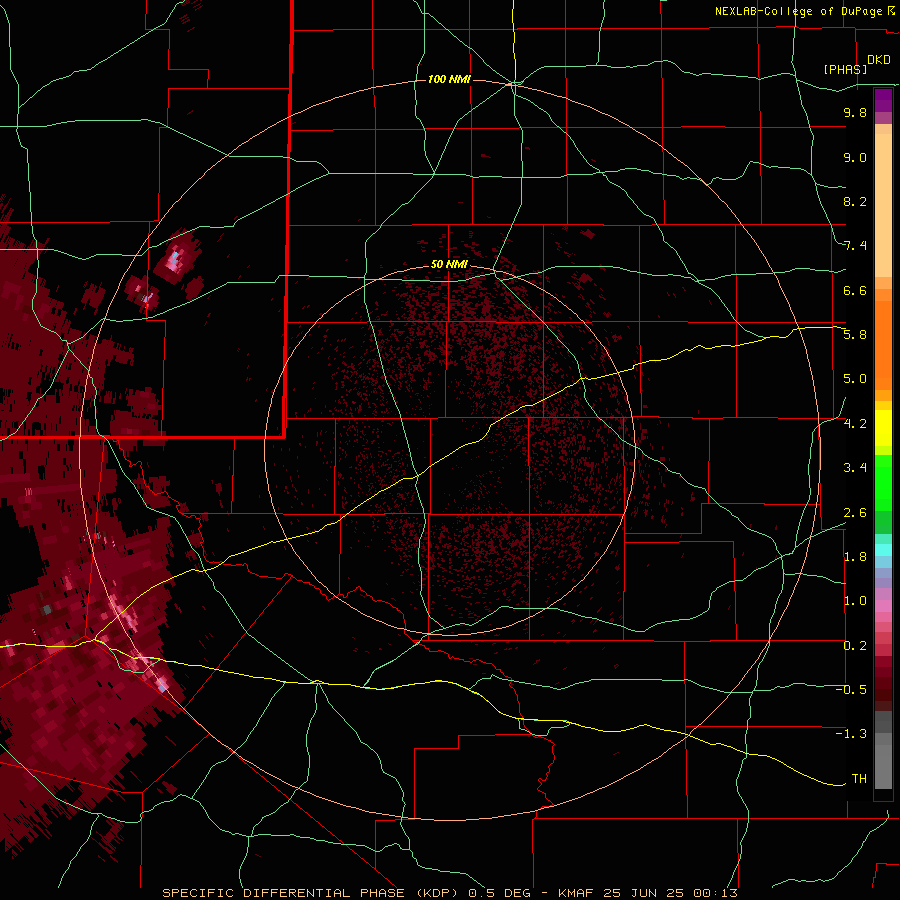900x900 pixels.
Task: Click the 5.8 value on the color scale
Action: coord(855,335)
